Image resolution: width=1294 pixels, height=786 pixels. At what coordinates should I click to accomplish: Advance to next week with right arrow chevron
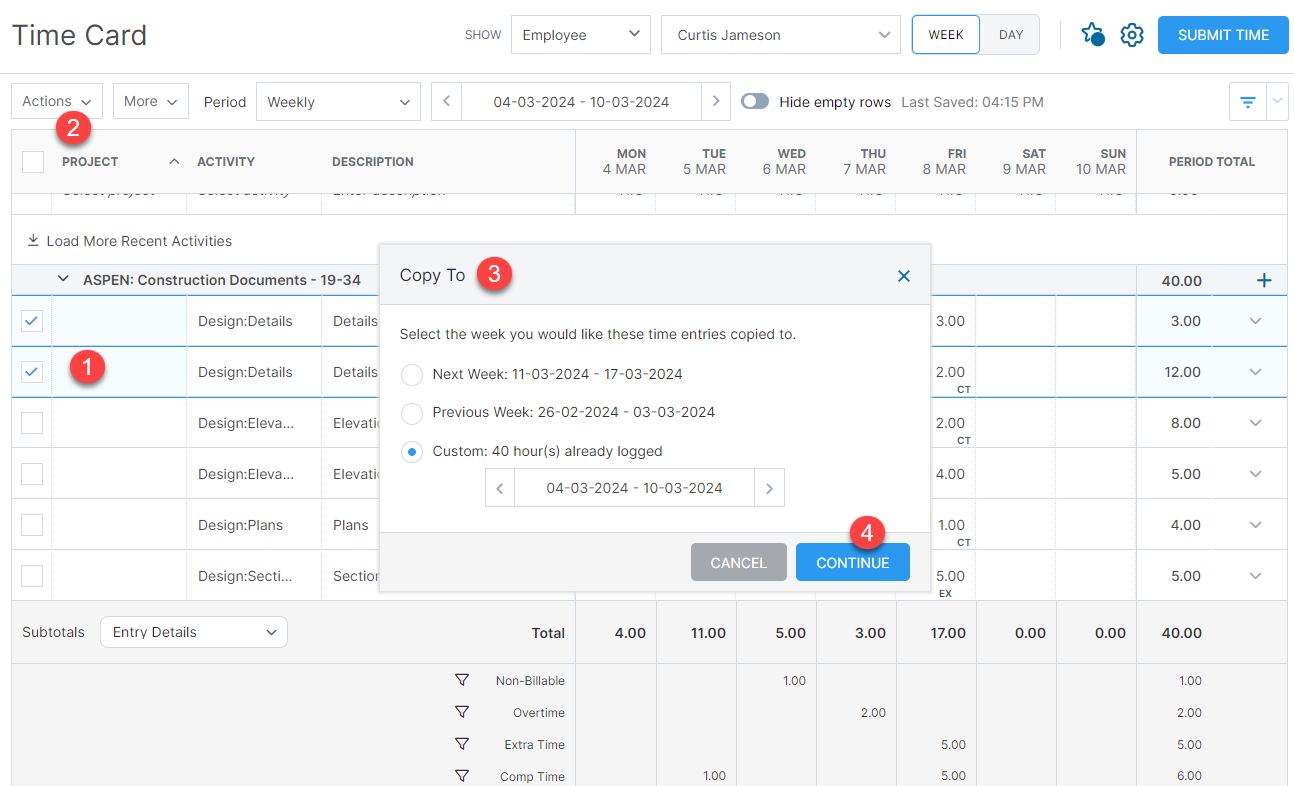coord(716,101)
